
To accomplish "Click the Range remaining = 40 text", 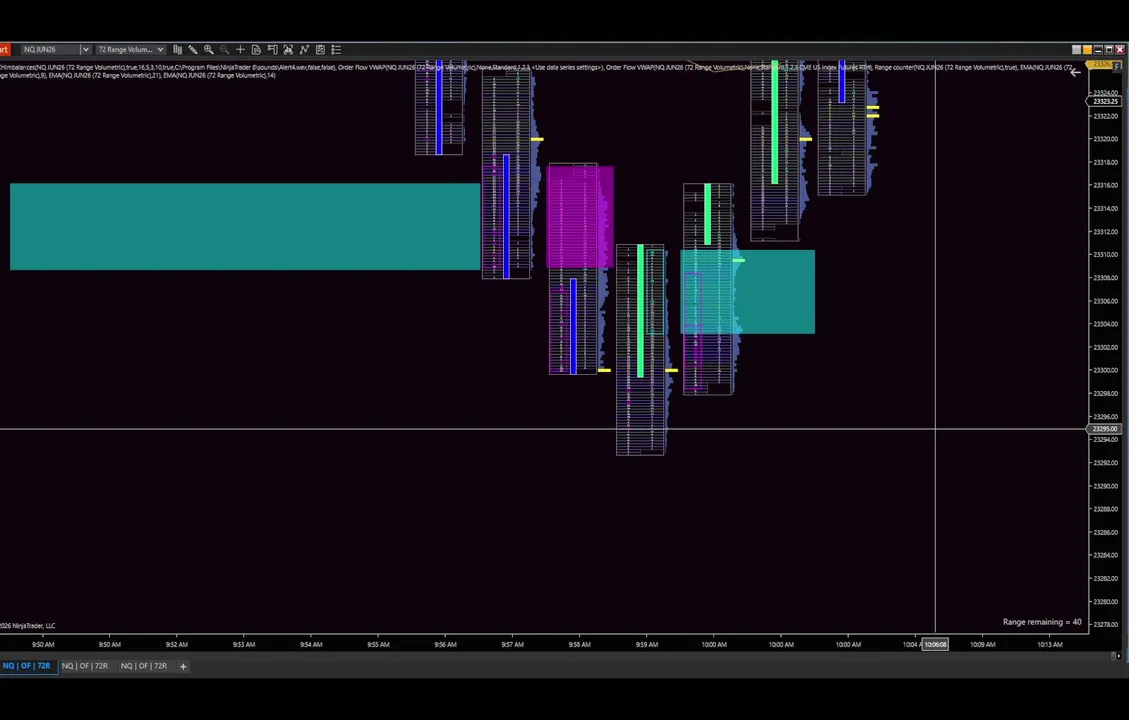I will [1042, 622].
